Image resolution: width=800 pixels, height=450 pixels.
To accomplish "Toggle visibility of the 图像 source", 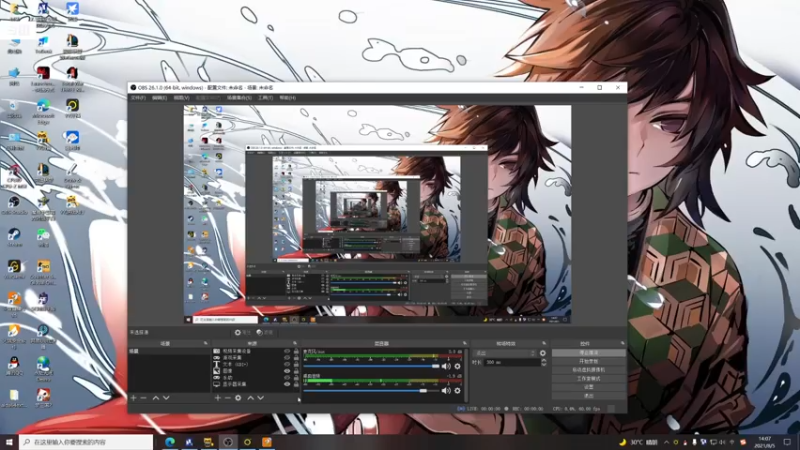I will [x=287, y=371].
